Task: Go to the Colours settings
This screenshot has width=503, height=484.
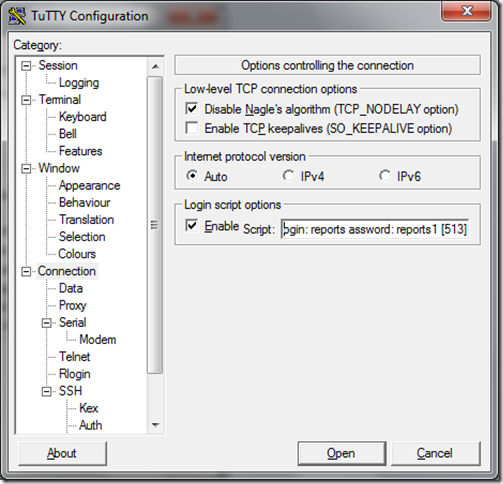Action: pos(77,254)
